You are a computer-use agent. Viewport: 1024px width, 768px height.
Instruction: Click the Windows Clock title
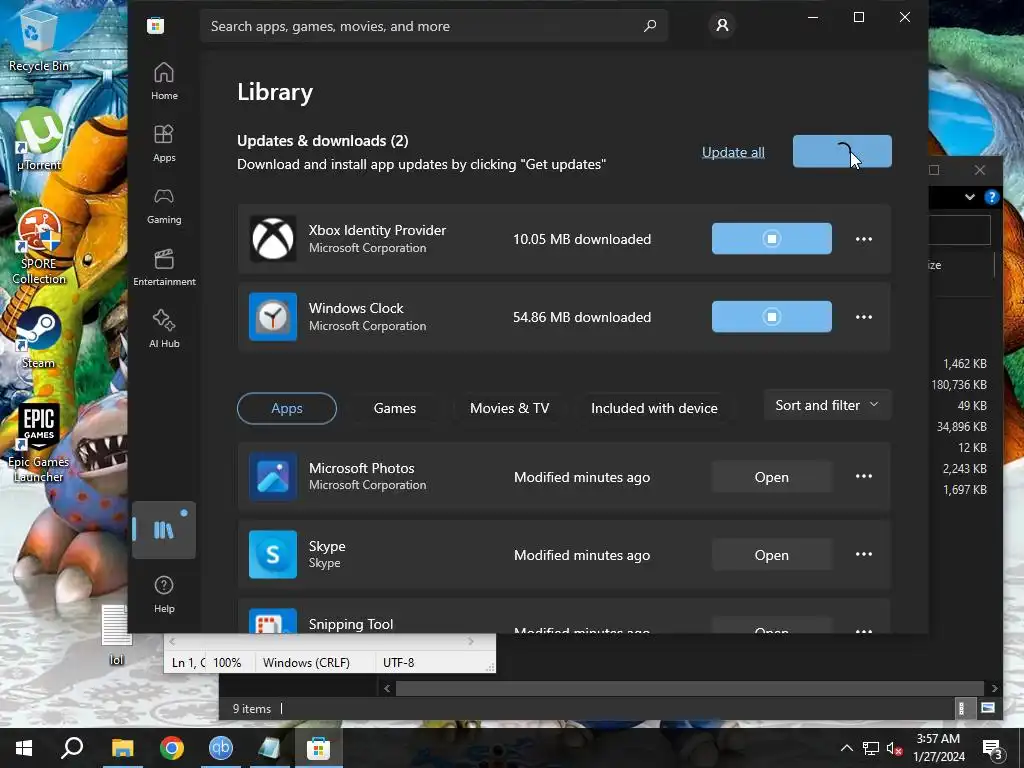pos(356,308)
